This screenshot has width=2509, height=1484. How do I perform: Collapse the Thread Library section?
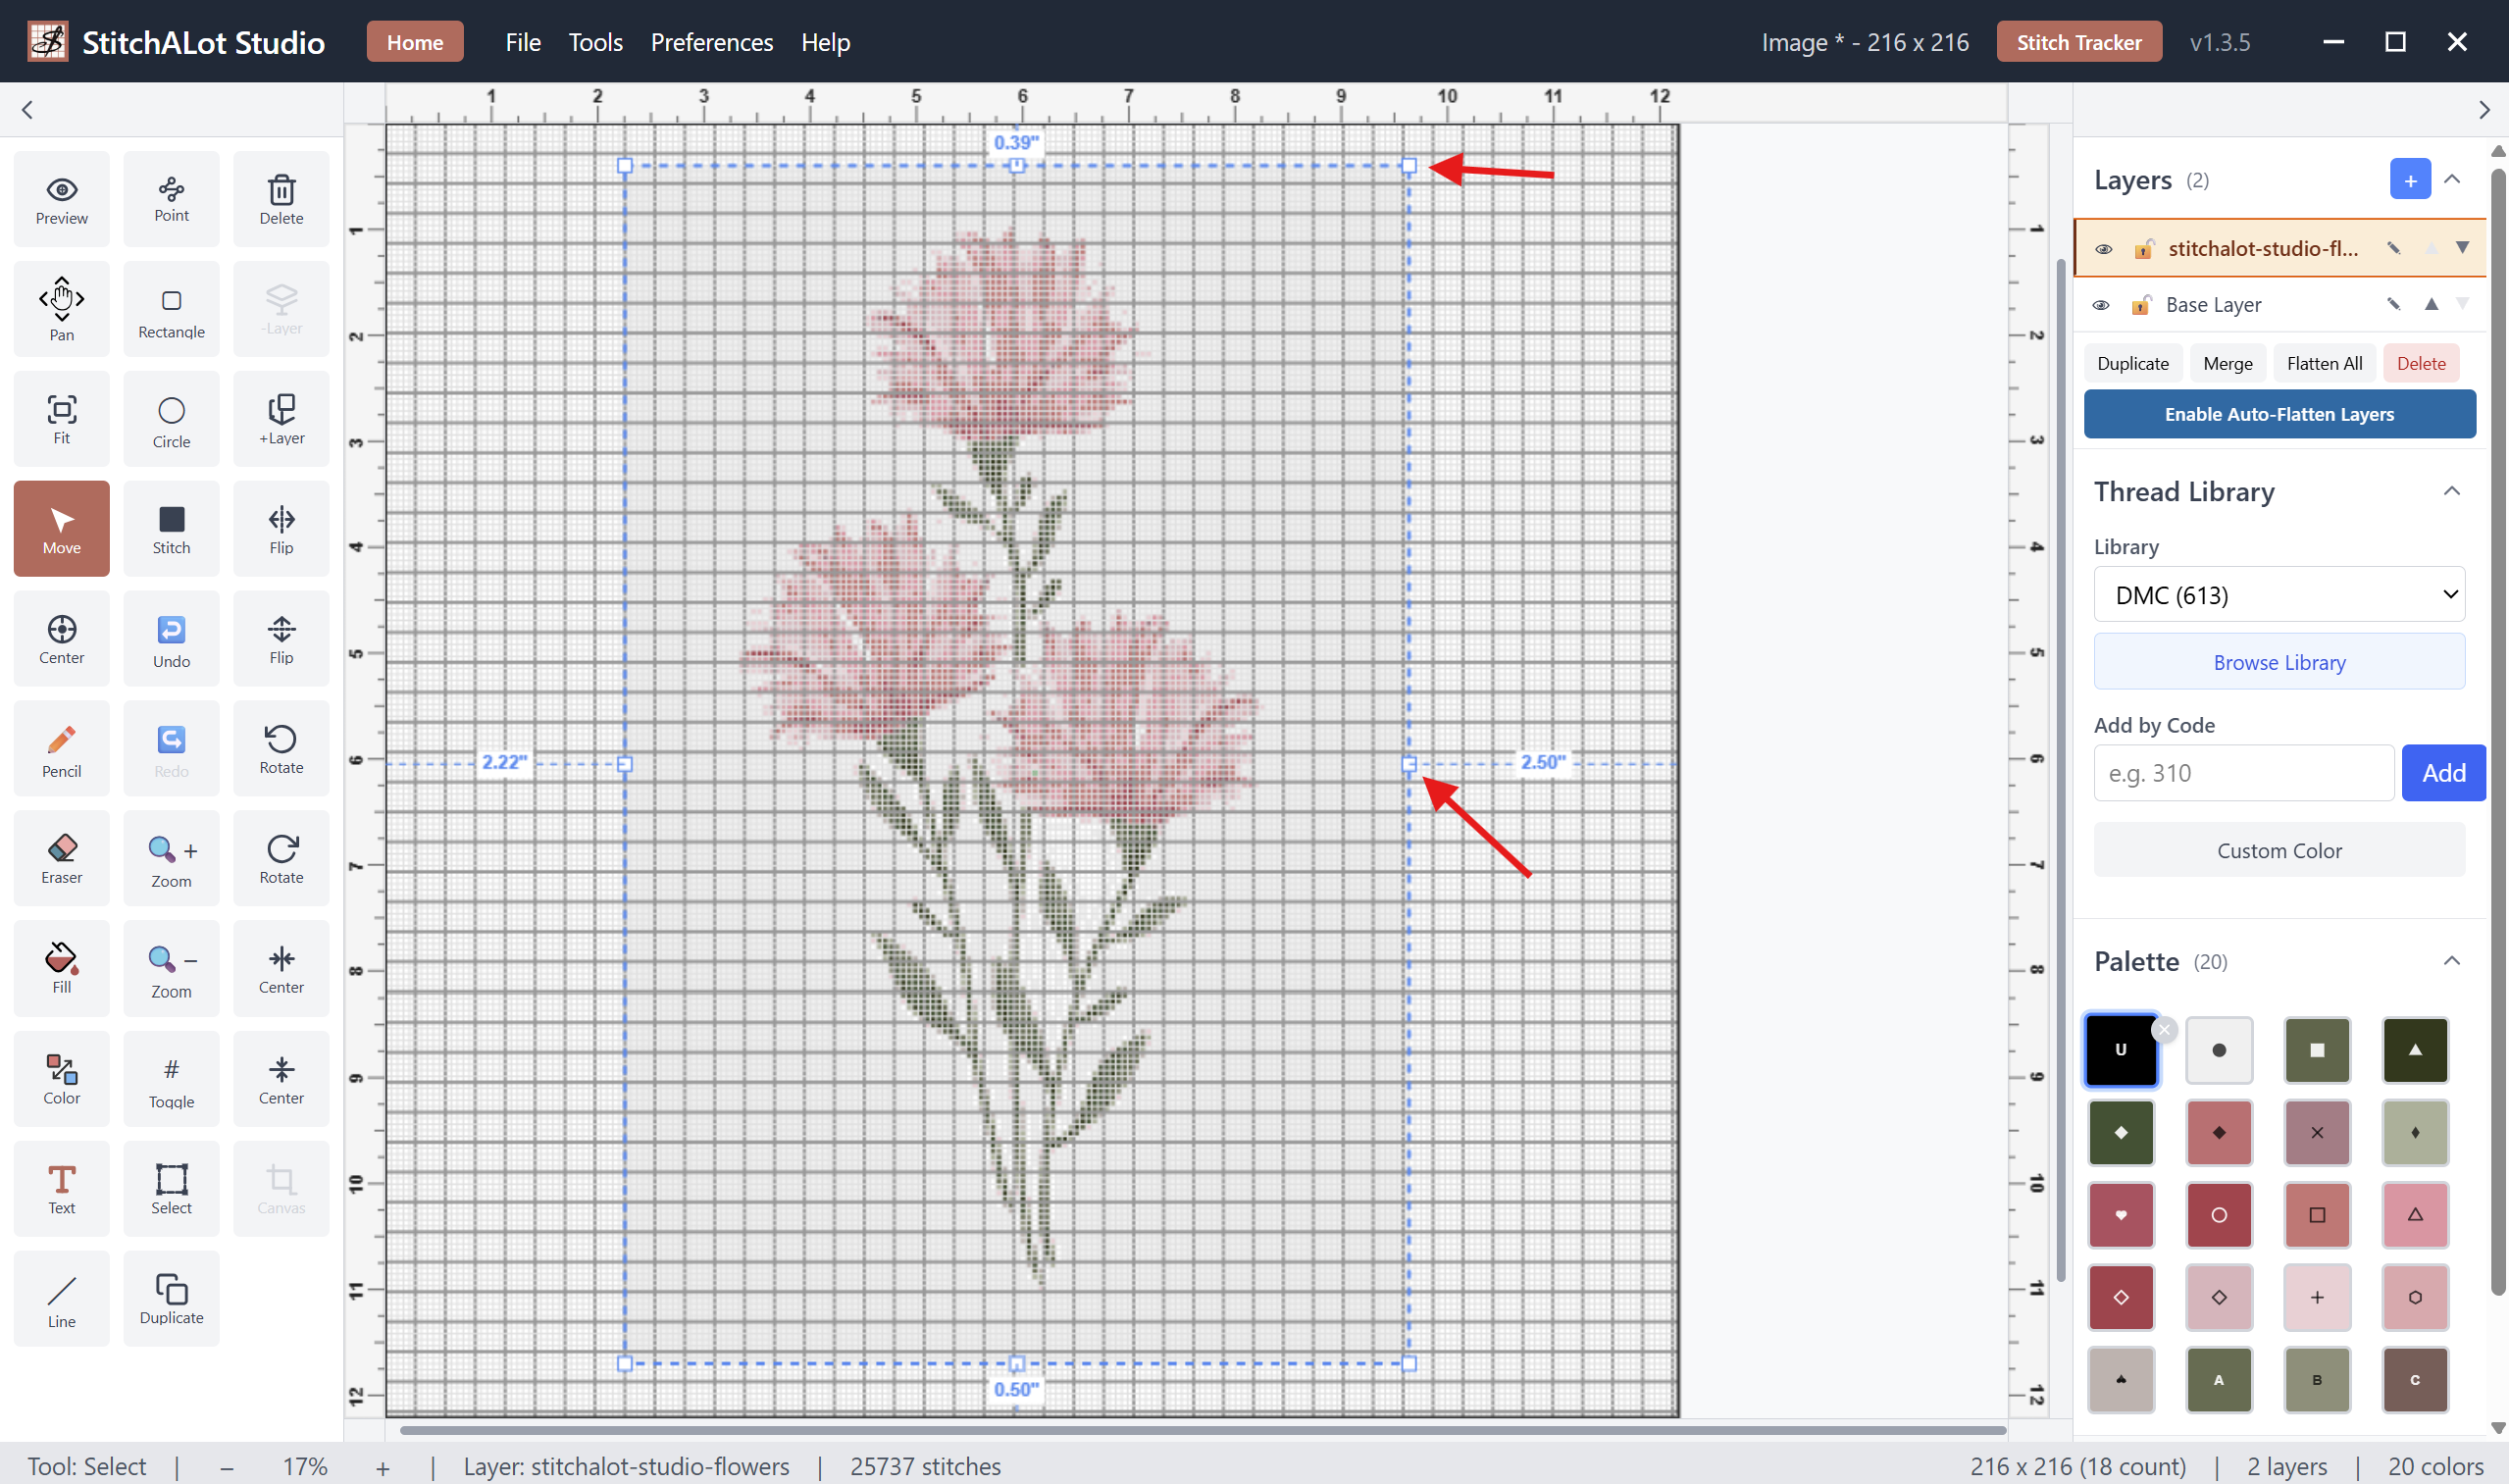[x=2451, y=491]
